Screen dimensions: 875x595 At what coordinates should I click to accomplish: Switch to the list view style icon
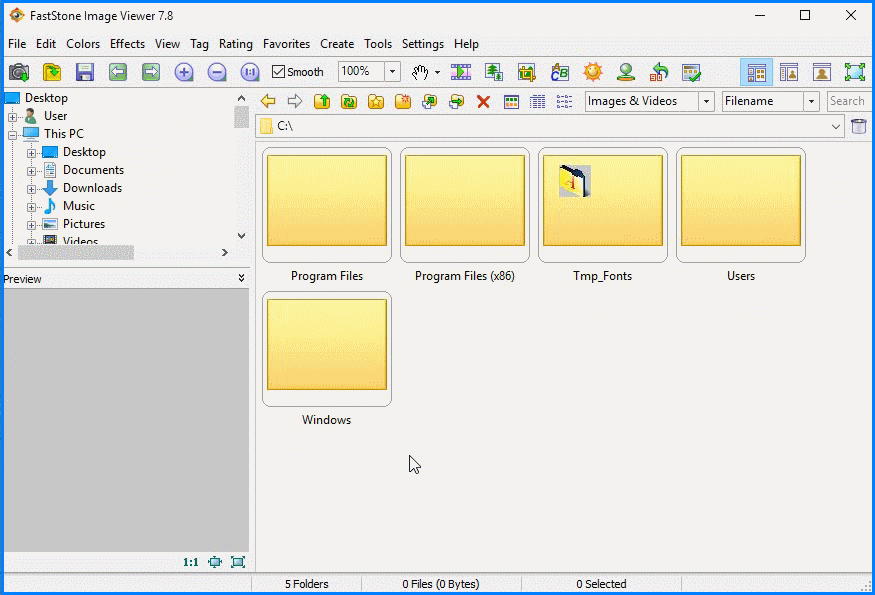(564, 102)
